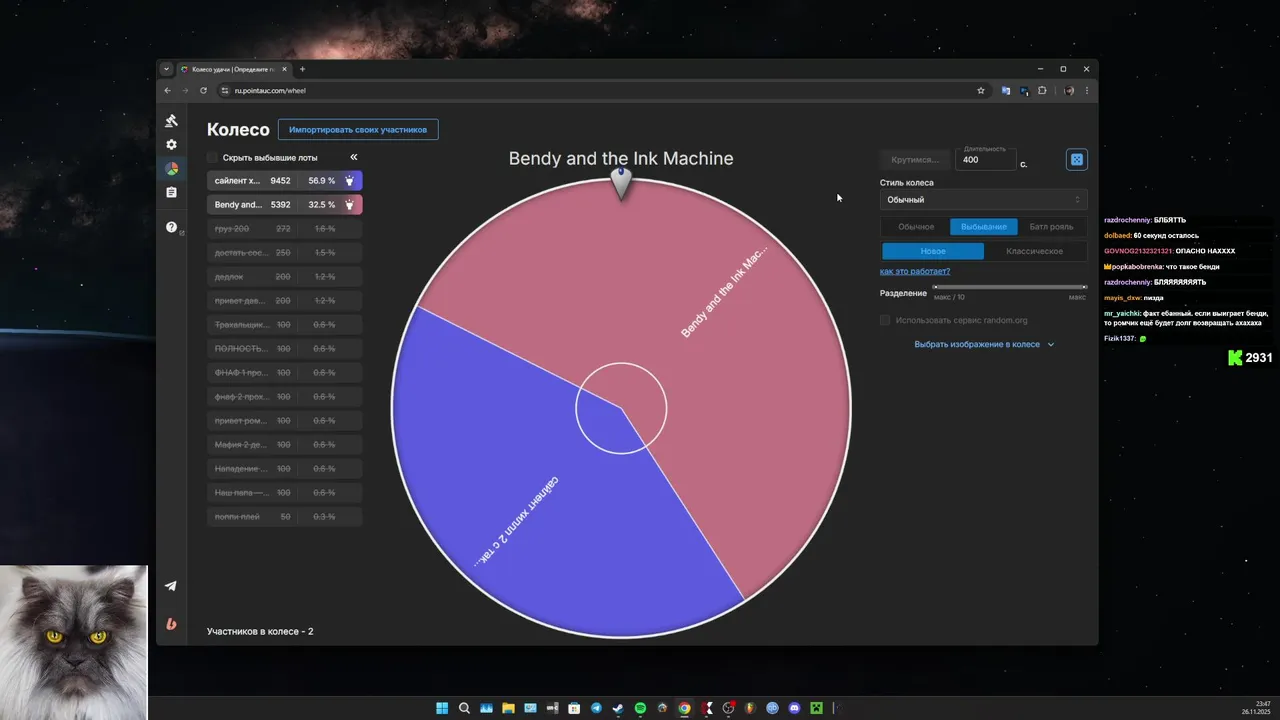Click Импортировать своих участников button

click(x=358, y=130)
